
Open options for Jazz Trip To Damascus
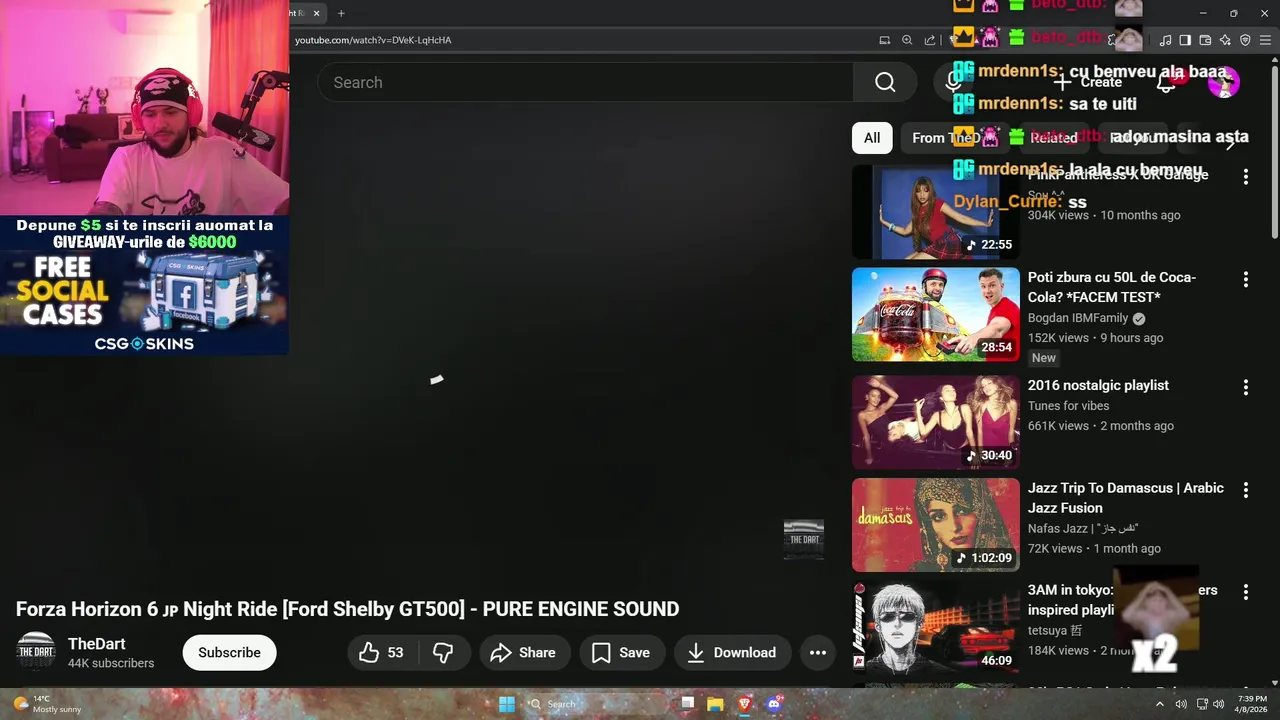1245,490
